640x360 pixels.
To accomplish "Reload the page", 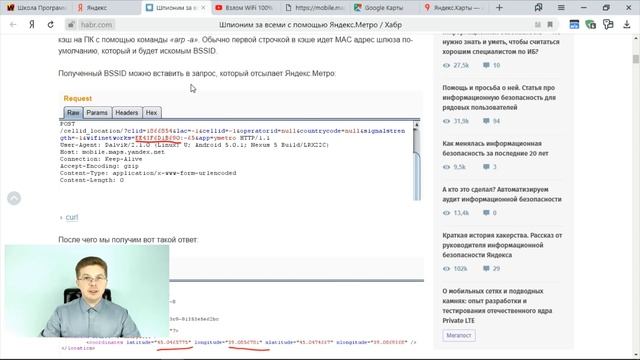I will pyautogui.click(x=51, y=24).
